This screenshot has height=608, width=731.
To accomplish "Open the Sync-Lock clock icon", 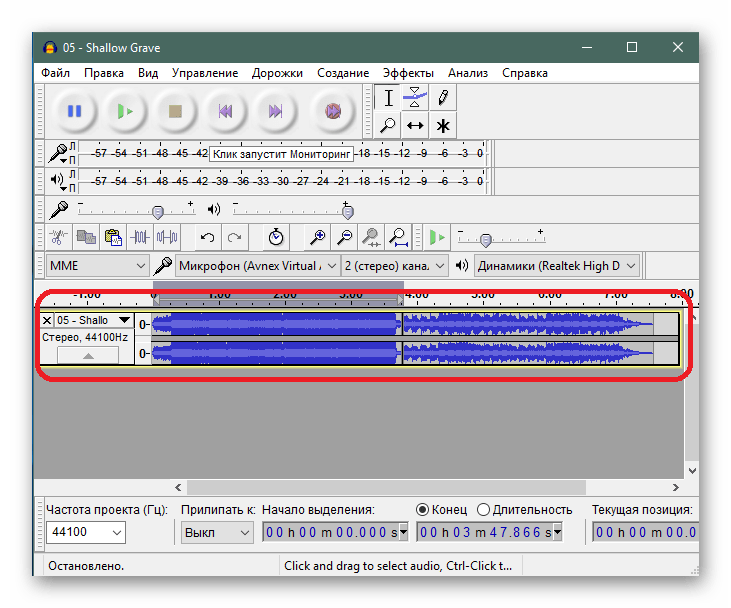I will point(276,237).
